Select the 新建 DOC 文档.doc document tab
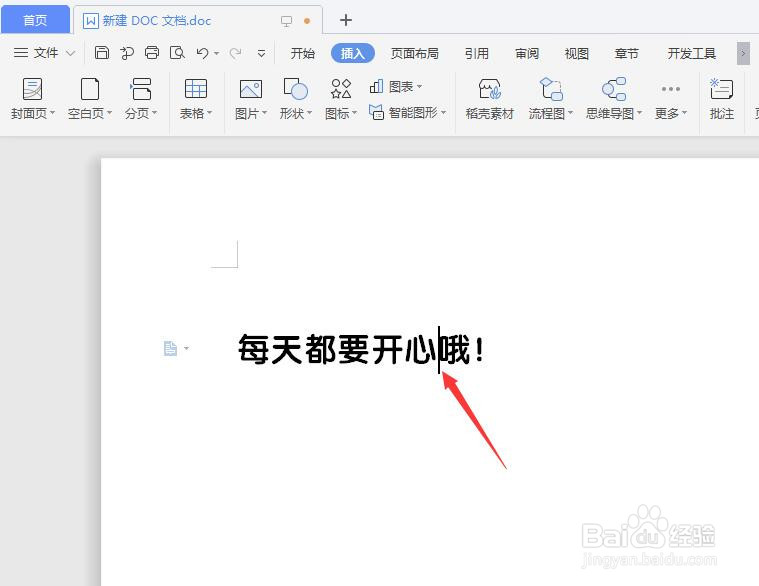759x586 pixels. click(x=197, y=20)
